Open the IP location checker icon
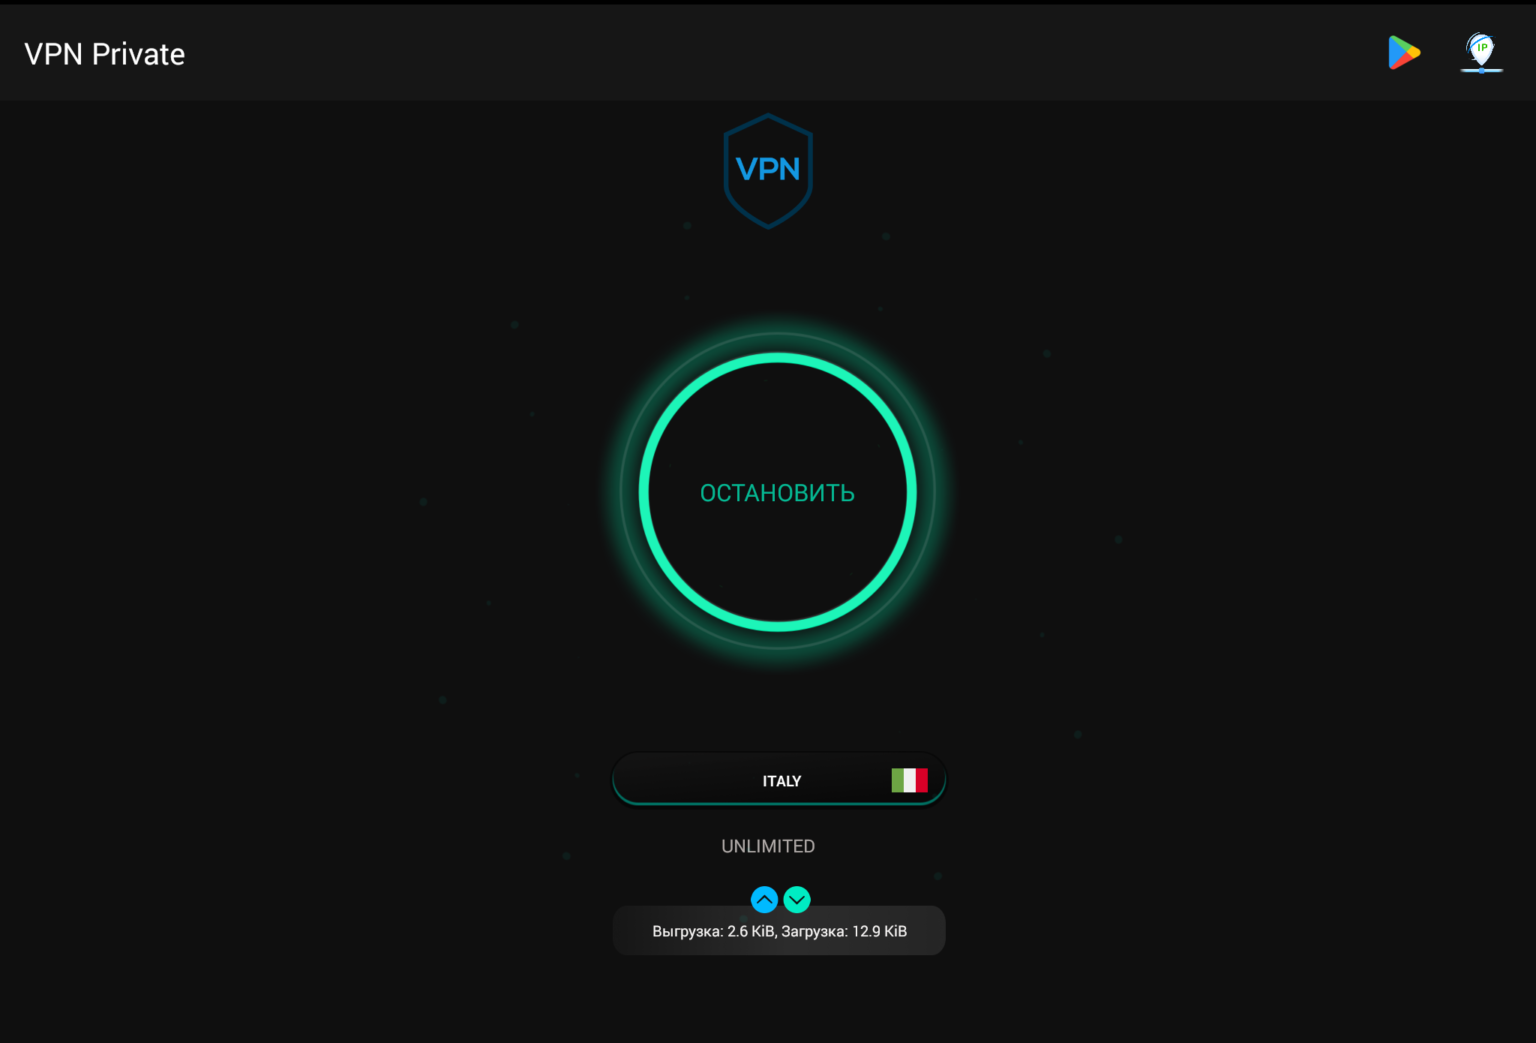Image resolution: width=1536 pixels, height=1043 pixels. click(1481, 53)
